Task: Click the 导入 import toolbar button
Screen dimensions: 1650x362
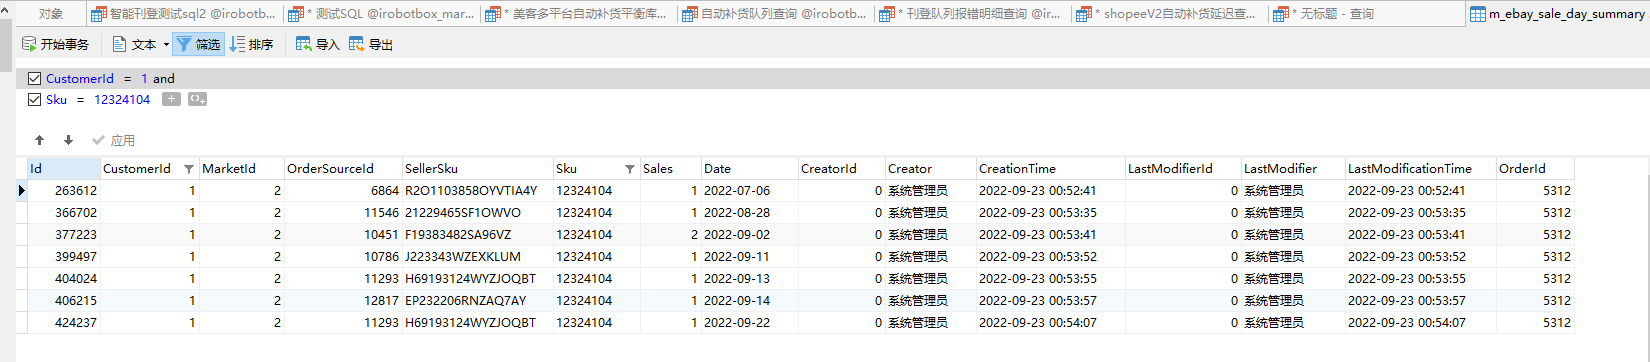Action: point(318,44)
